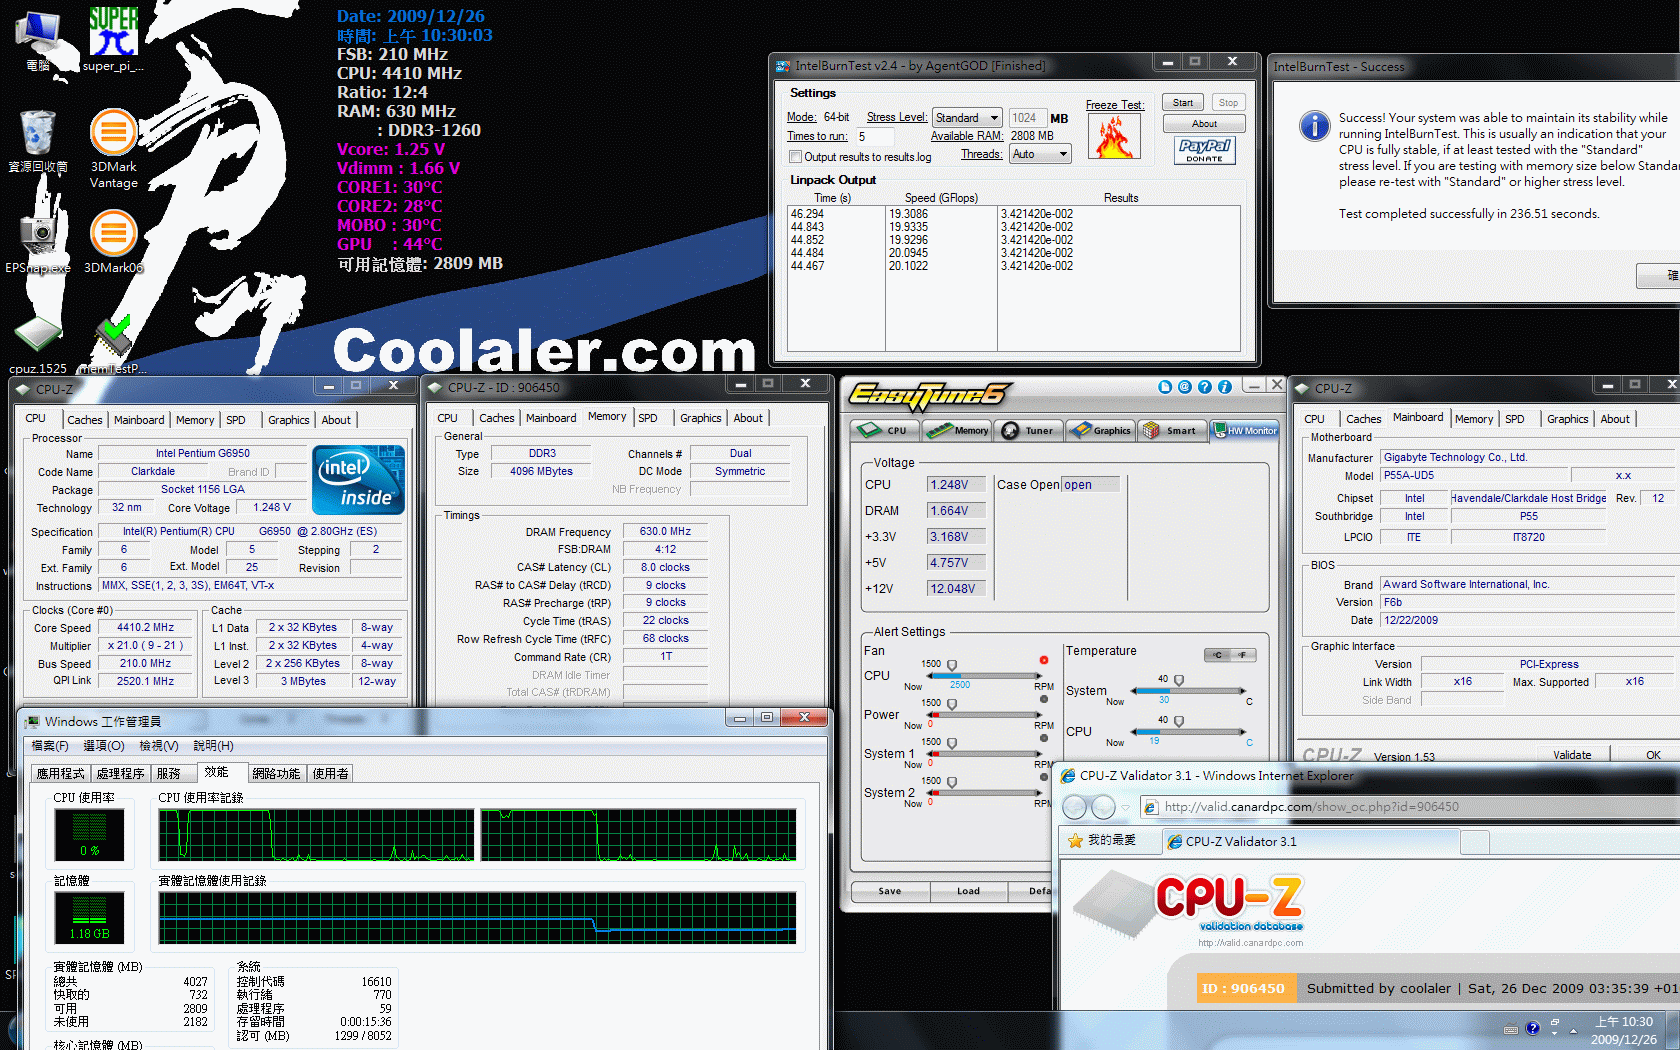Click the system clock in the taskbar
The width and height of the screenshot is (1680, 1050).
point(1623,1030)
